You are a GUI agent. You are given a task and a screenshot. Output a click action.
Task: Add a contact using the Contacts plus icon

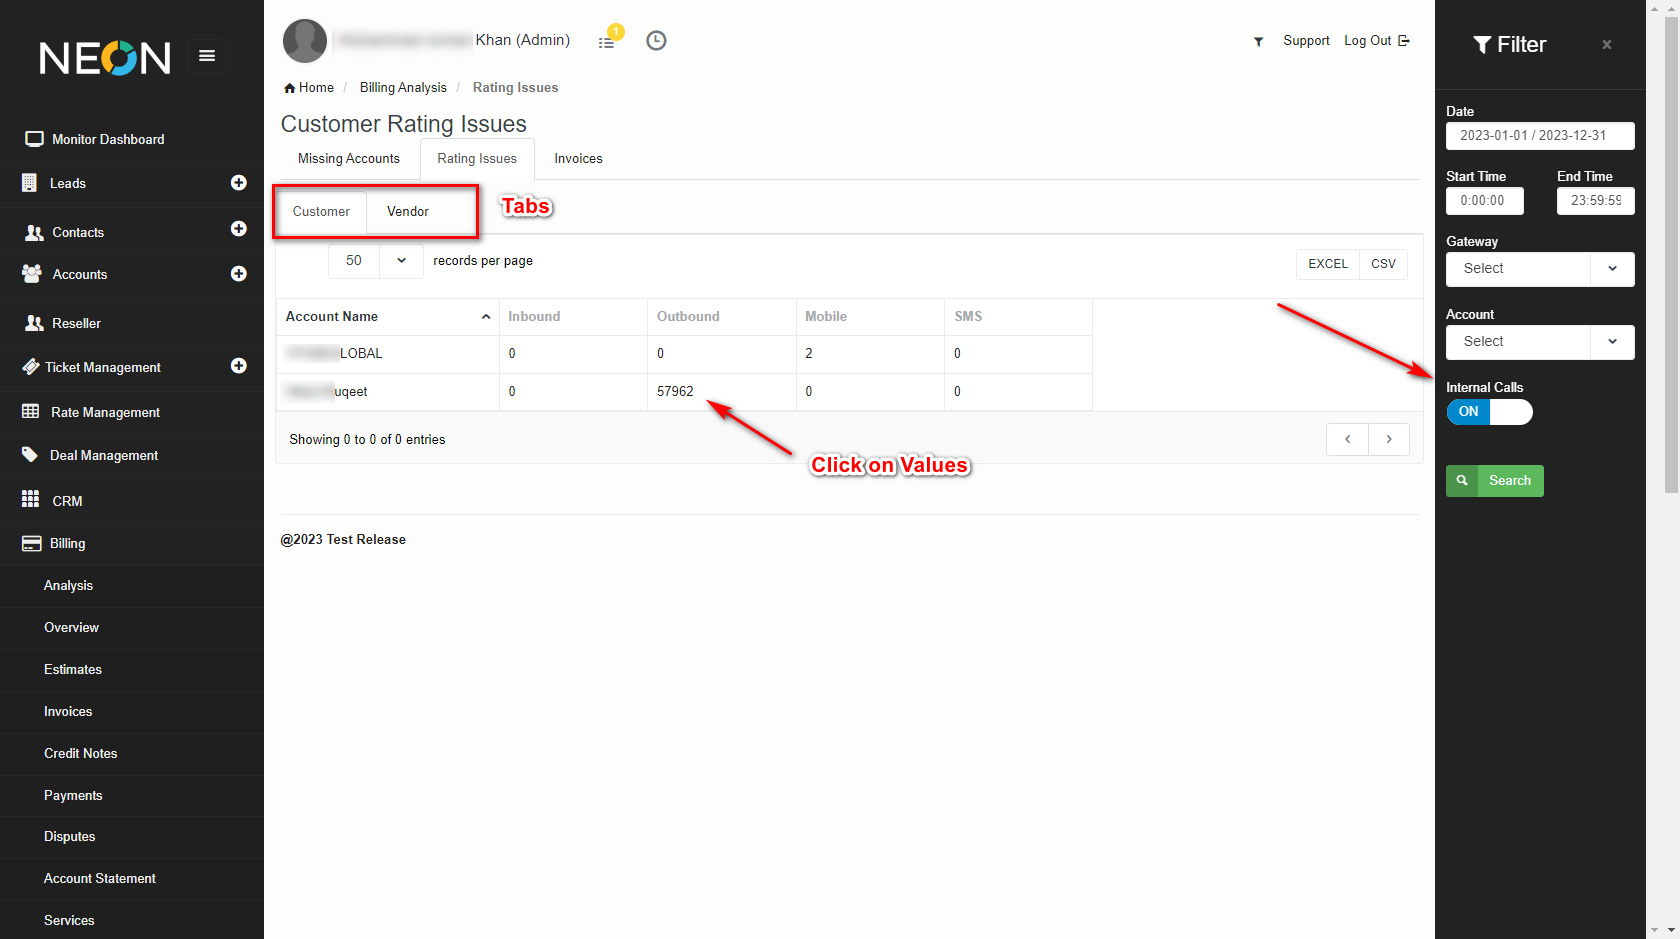238,229
